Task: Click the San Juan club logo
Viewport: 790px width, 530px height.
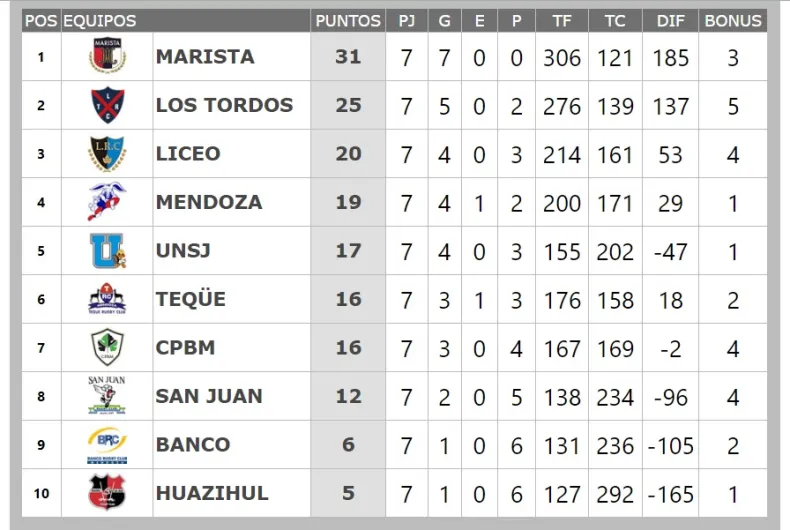Action: coord(107,396)
